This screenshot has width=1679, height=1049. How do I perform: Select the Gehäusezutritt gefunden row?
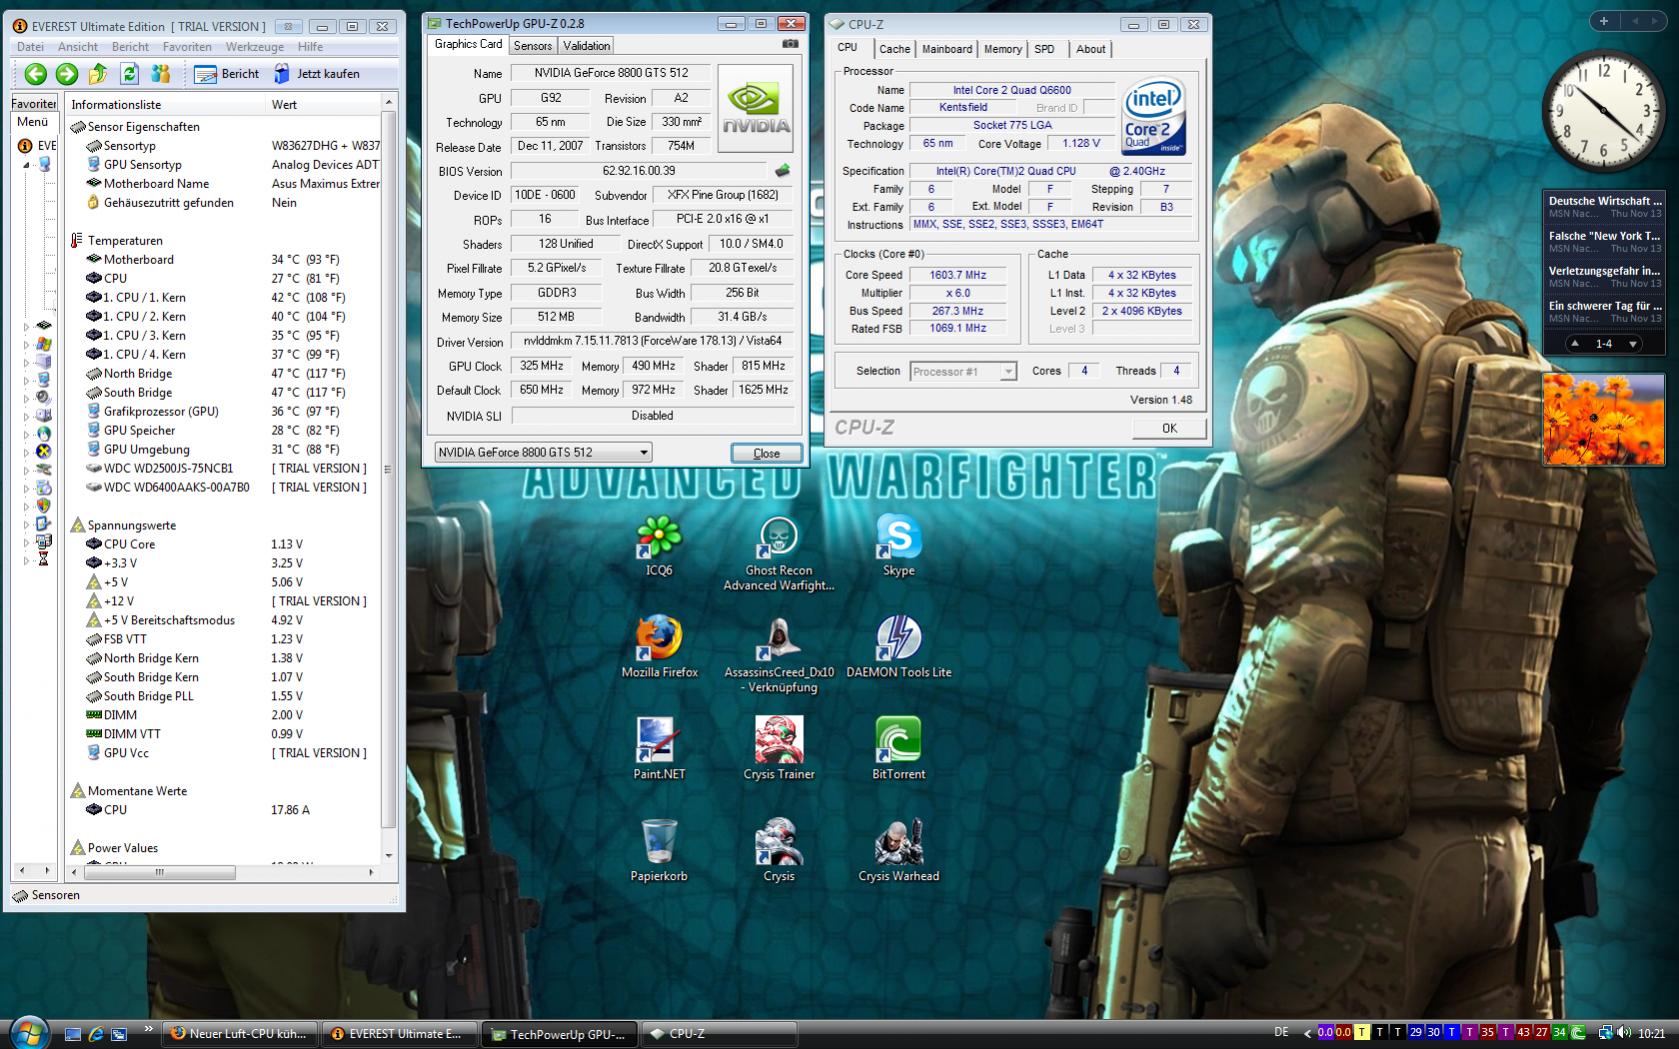(x=224, y=202)
